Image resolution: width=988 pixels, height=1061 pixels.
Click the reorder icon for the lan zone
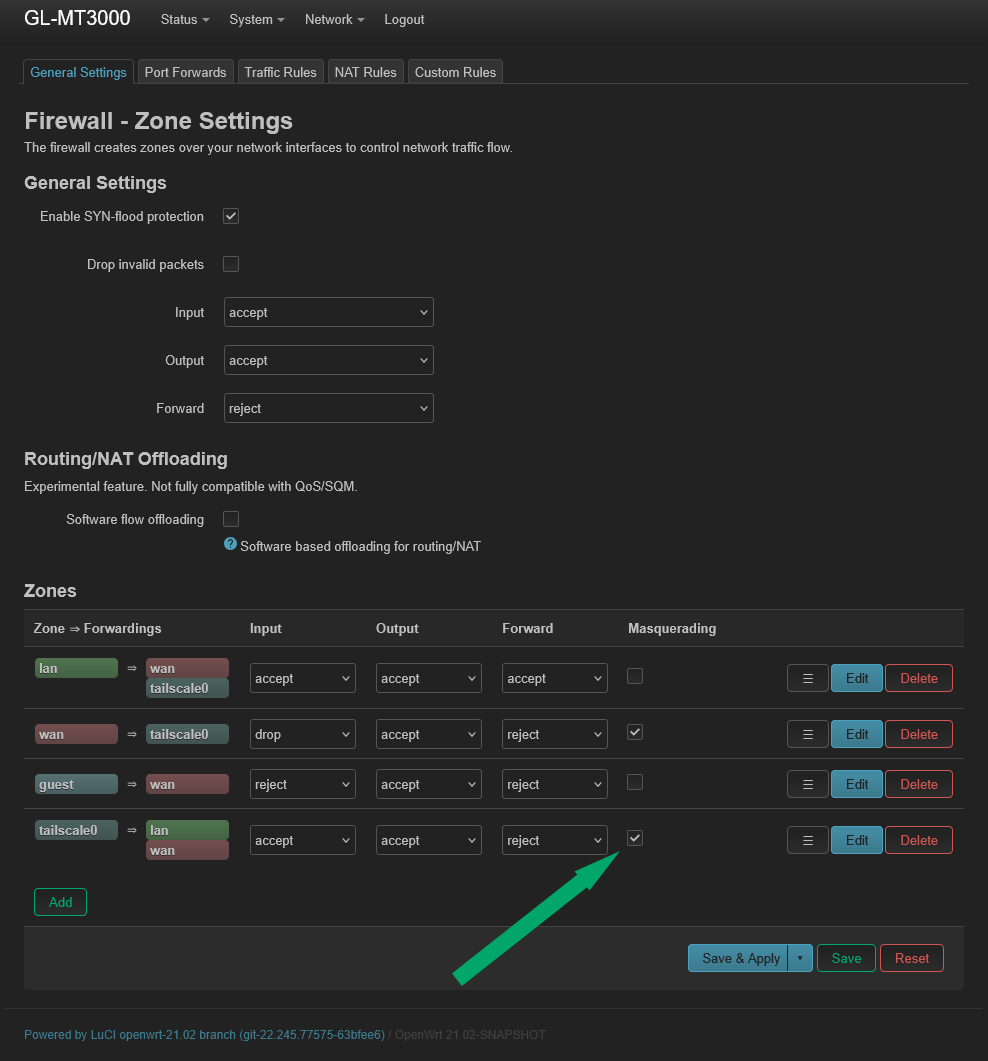point(807,677)
